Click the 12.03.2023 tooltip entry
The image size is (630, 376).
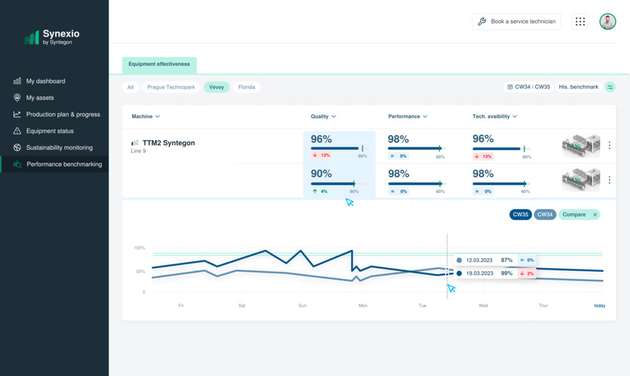tap(495, 260)
